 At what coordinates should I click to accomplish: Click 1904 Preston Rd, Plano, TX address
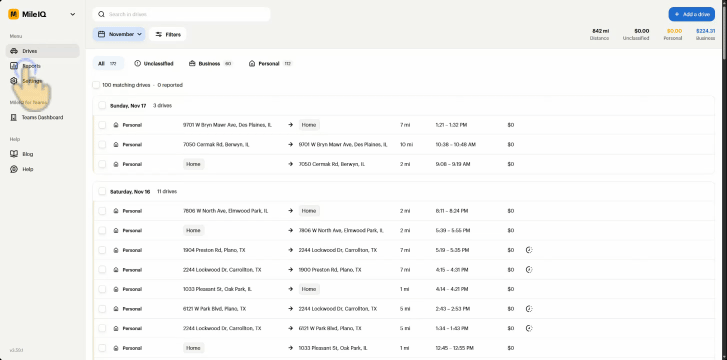pos(214,250)
